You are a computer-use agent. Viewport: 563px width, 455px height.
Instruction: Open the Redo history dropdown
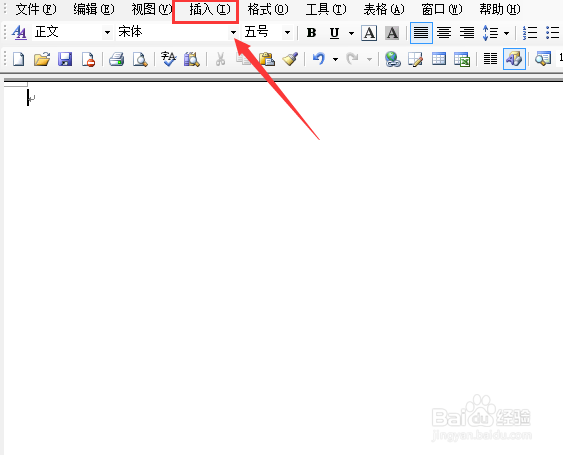(369, 60)
